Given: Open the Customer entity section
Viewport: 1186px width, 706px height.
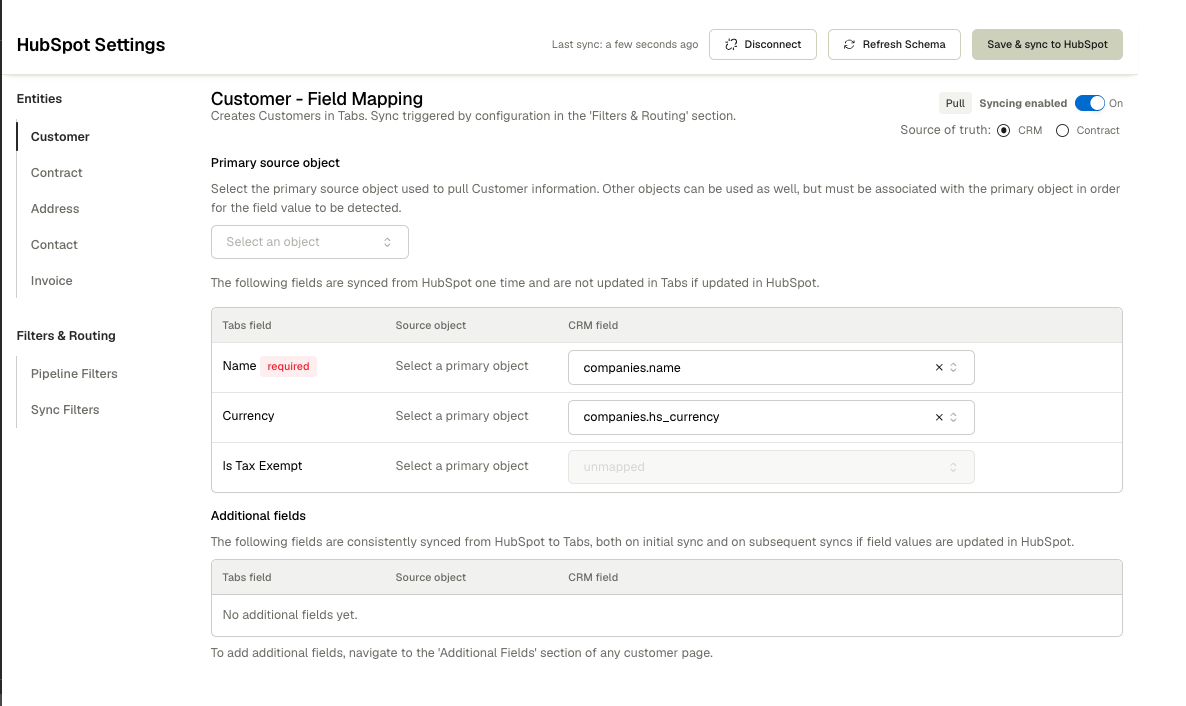Looking at the screenshot, I should pyautogui.click(x=60, y=137).
